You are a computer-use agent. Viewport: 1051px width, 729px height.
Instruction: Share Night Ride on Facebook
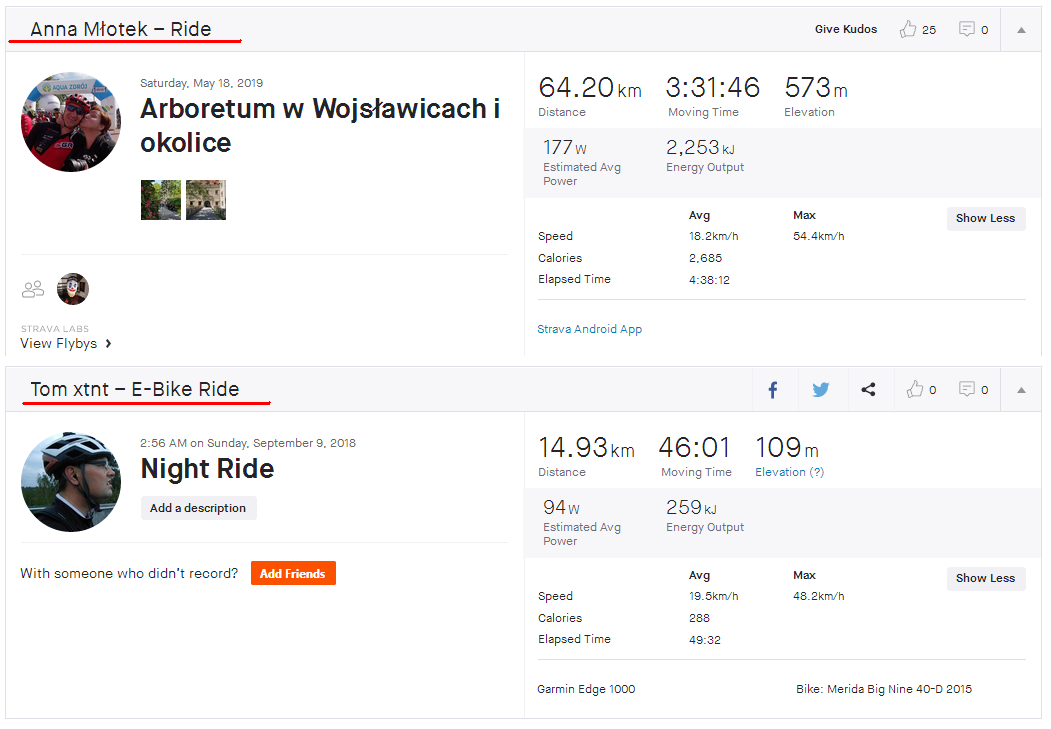click(x=773, y=390)
